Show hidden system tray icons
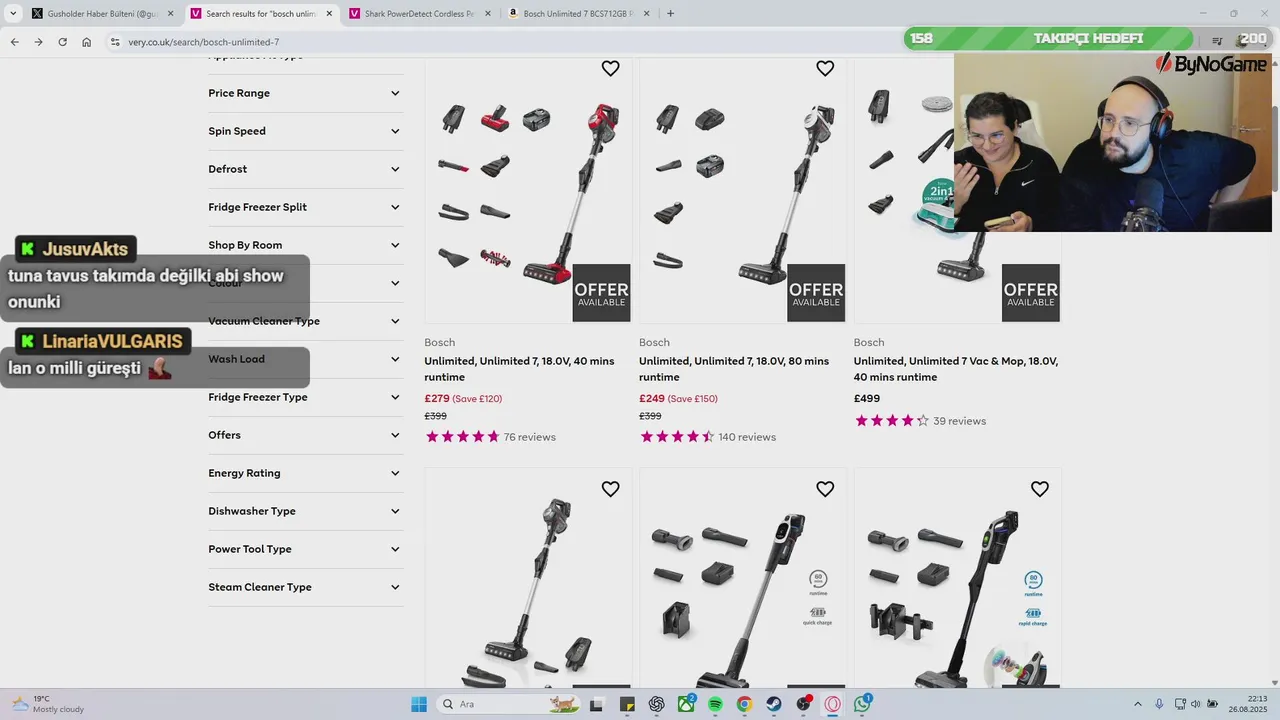This screenshot has width=1280, height=720. [x=1137, y=704]
